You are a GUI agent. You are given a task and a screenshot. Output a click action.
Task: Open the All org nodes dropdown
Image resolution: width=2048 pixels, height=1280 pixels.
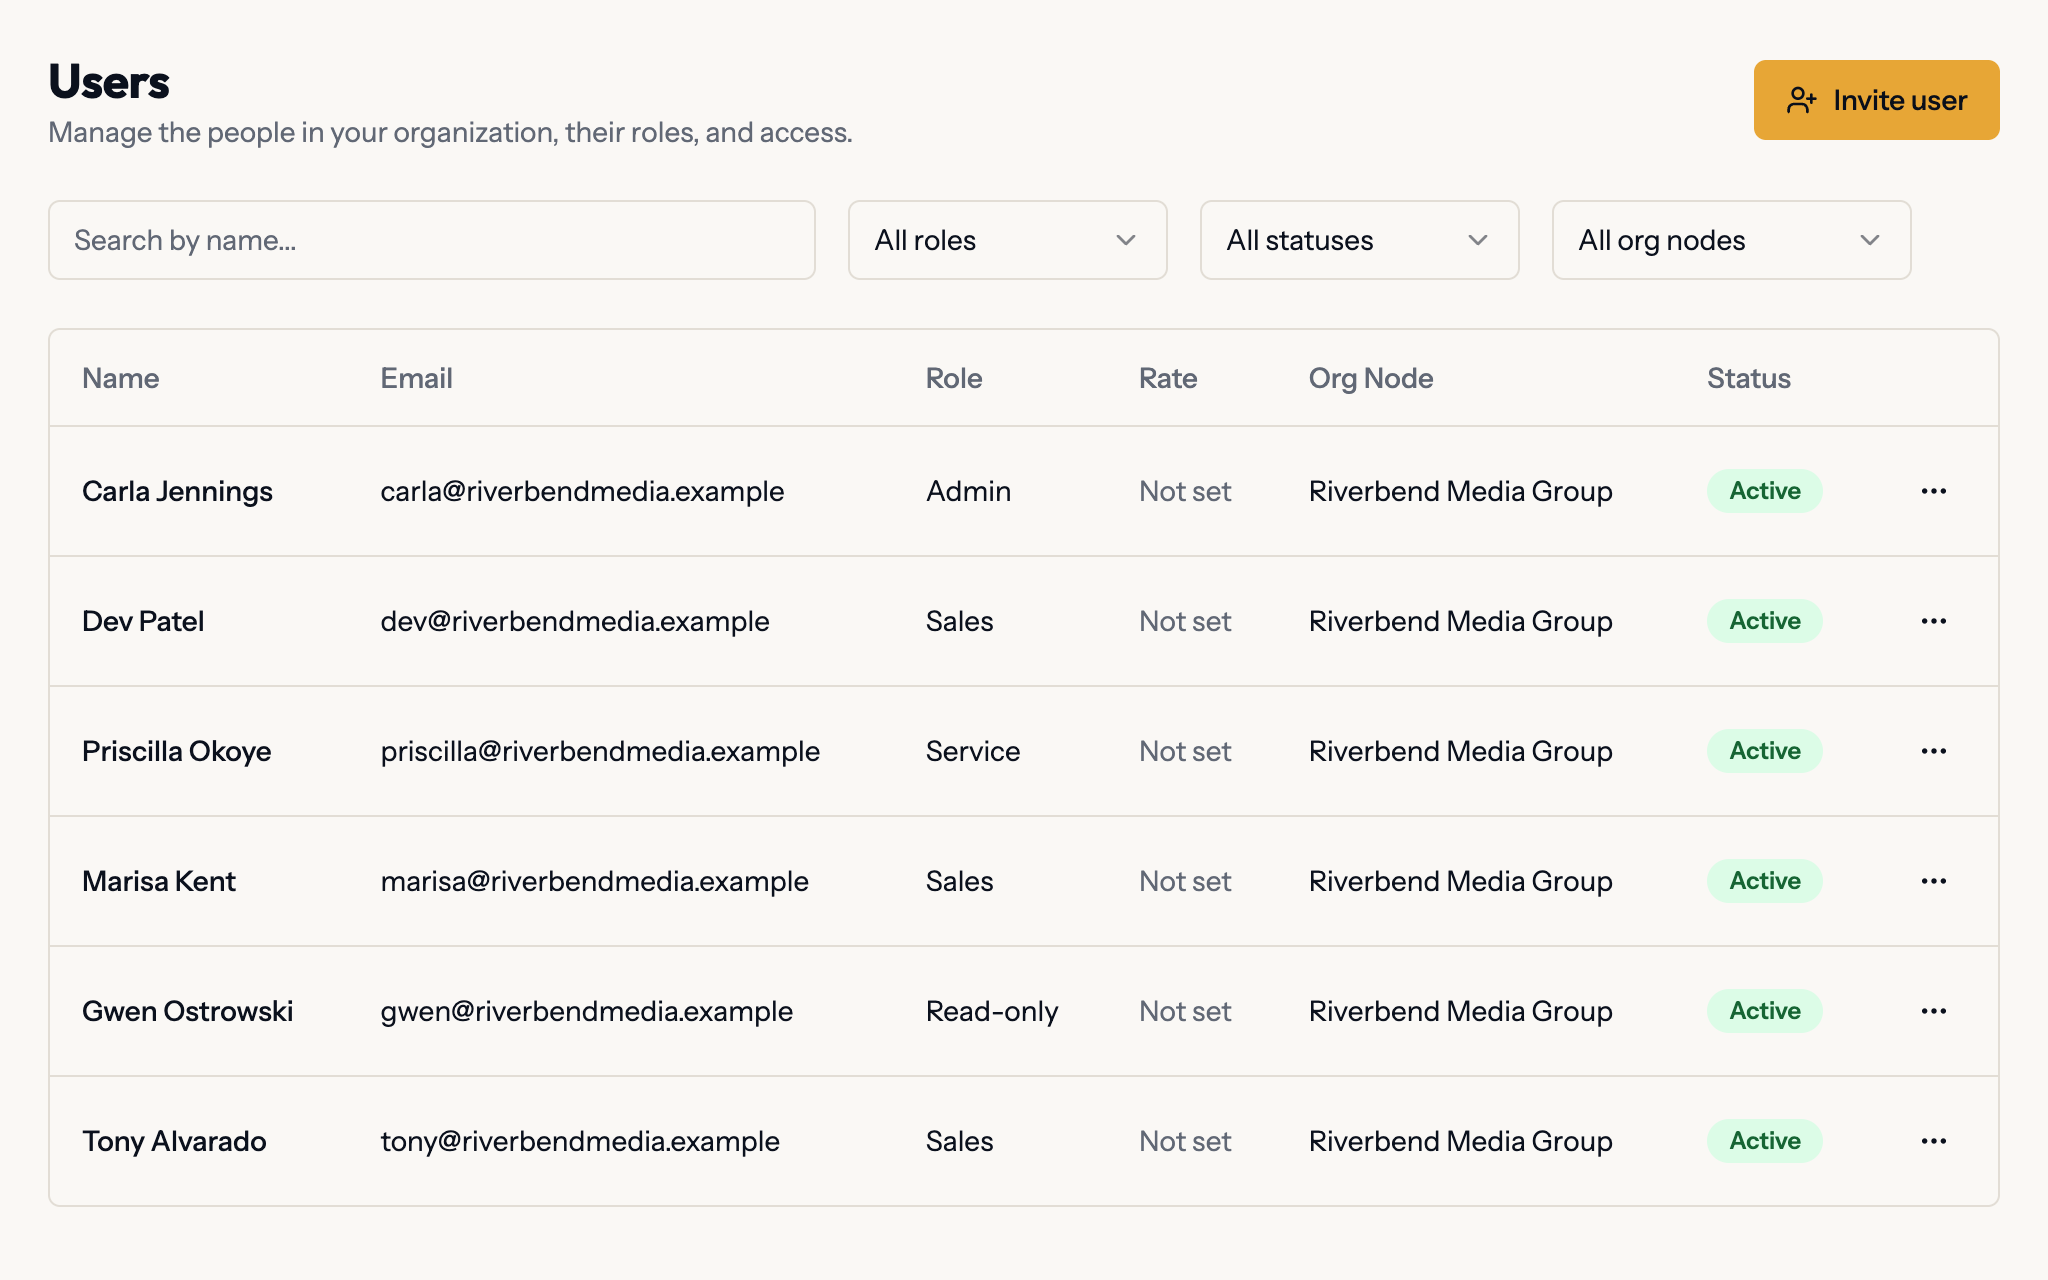click(x=1731, y=240)
